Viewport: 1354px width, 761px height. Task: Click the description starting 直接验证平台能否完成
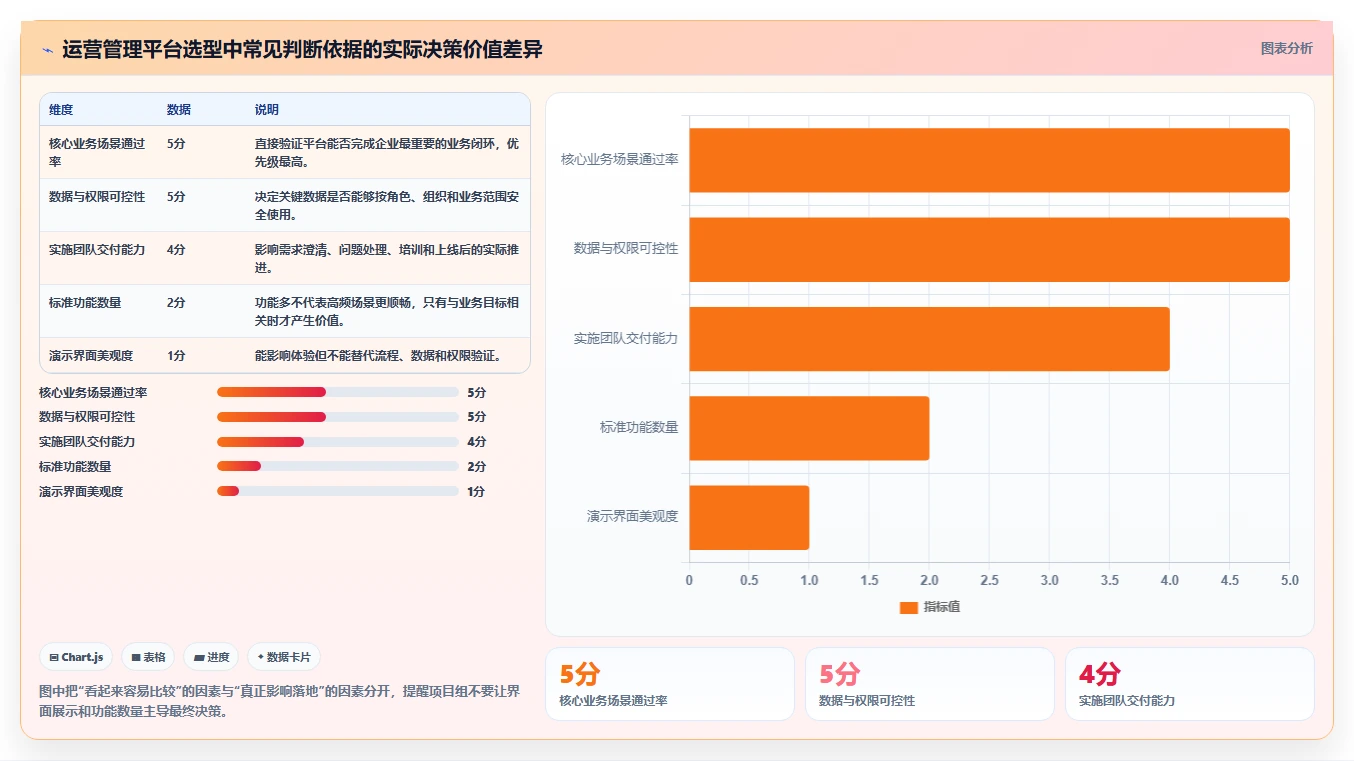387,152
